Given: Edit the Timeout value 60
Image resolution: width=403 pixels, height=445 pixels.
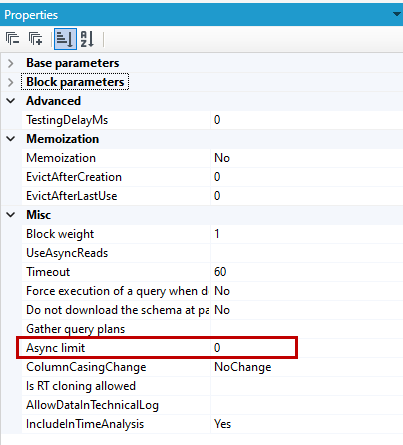Looking at the screenshot, I should [307, 272].
